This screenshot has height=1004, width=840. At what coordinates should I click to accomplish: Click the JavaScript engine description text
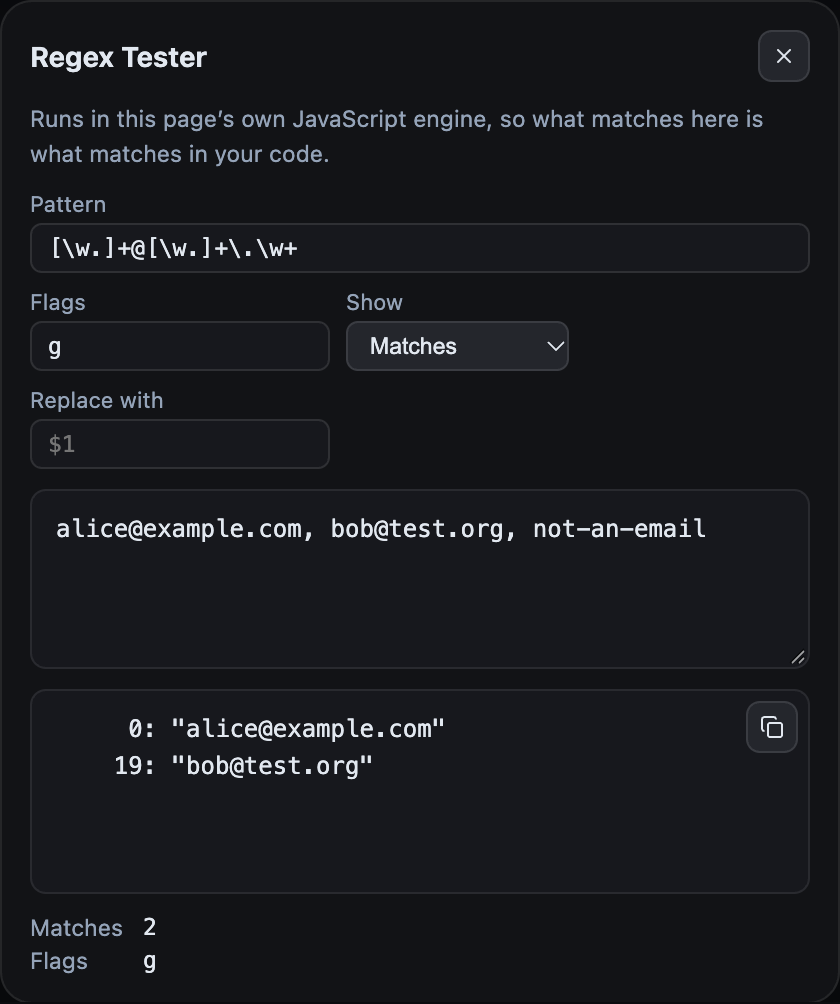pos(397,136)
